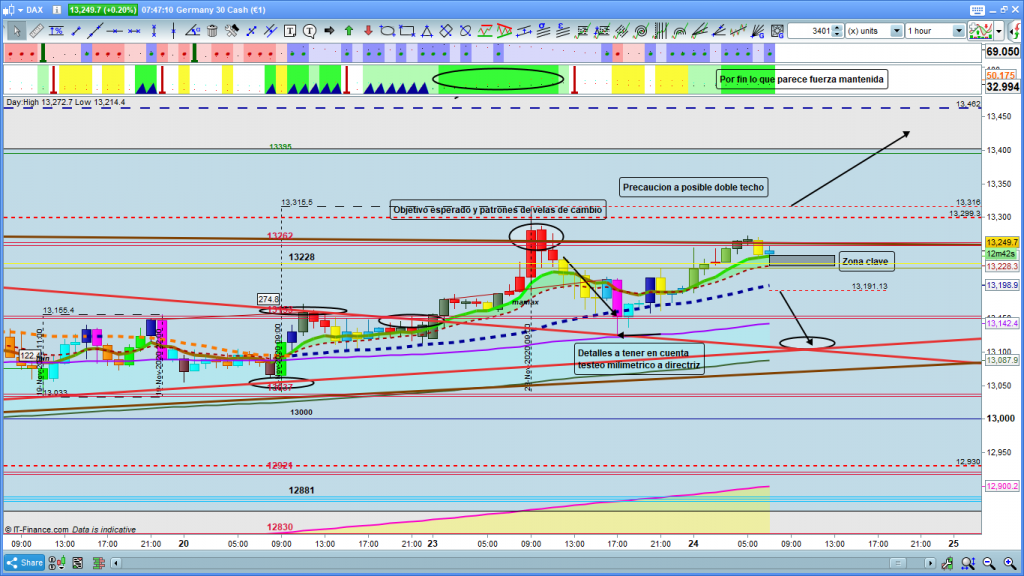1024x576 pixels.
Task: Choose the red down arrow tool
Action: 368,31
